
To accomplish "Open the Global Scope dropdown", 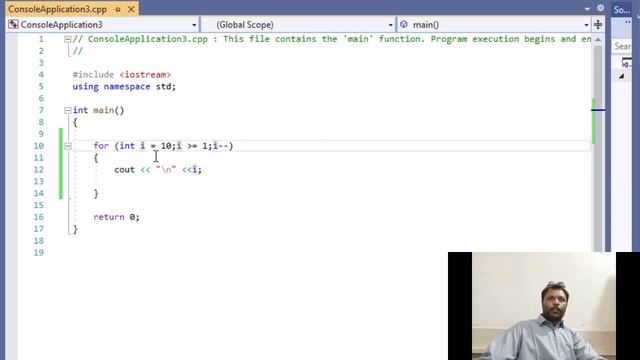I will click(390, 25).
